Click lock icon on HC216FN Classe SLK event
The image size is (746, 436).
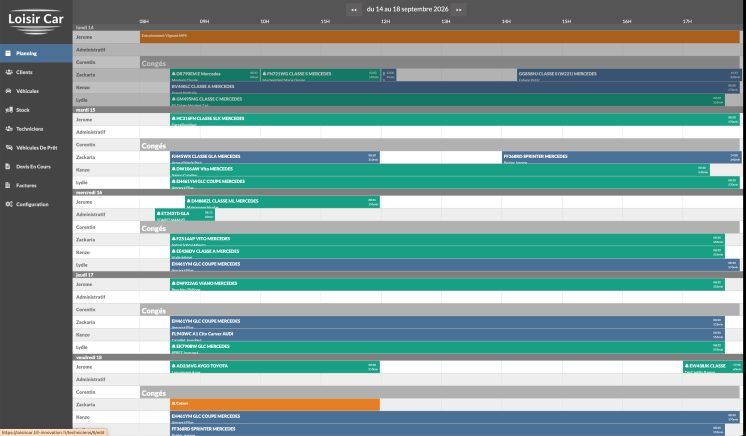174,118
